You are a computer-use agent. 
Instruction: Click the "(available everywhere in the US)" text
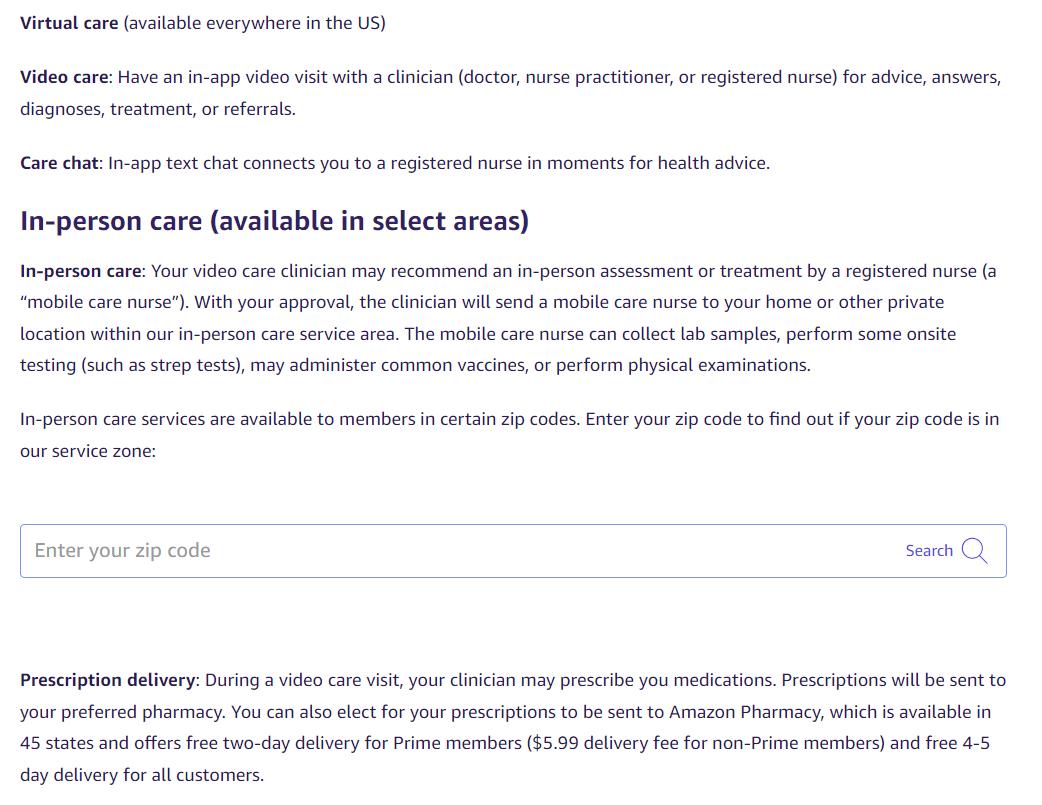point(254,23)
